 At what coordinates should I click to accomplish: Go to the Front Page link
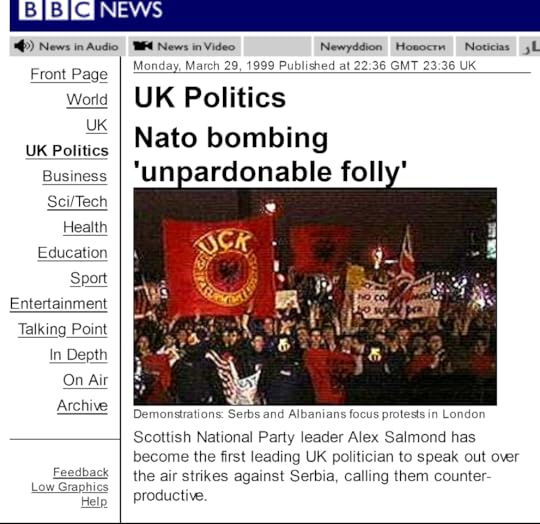[x=69, y=74]
